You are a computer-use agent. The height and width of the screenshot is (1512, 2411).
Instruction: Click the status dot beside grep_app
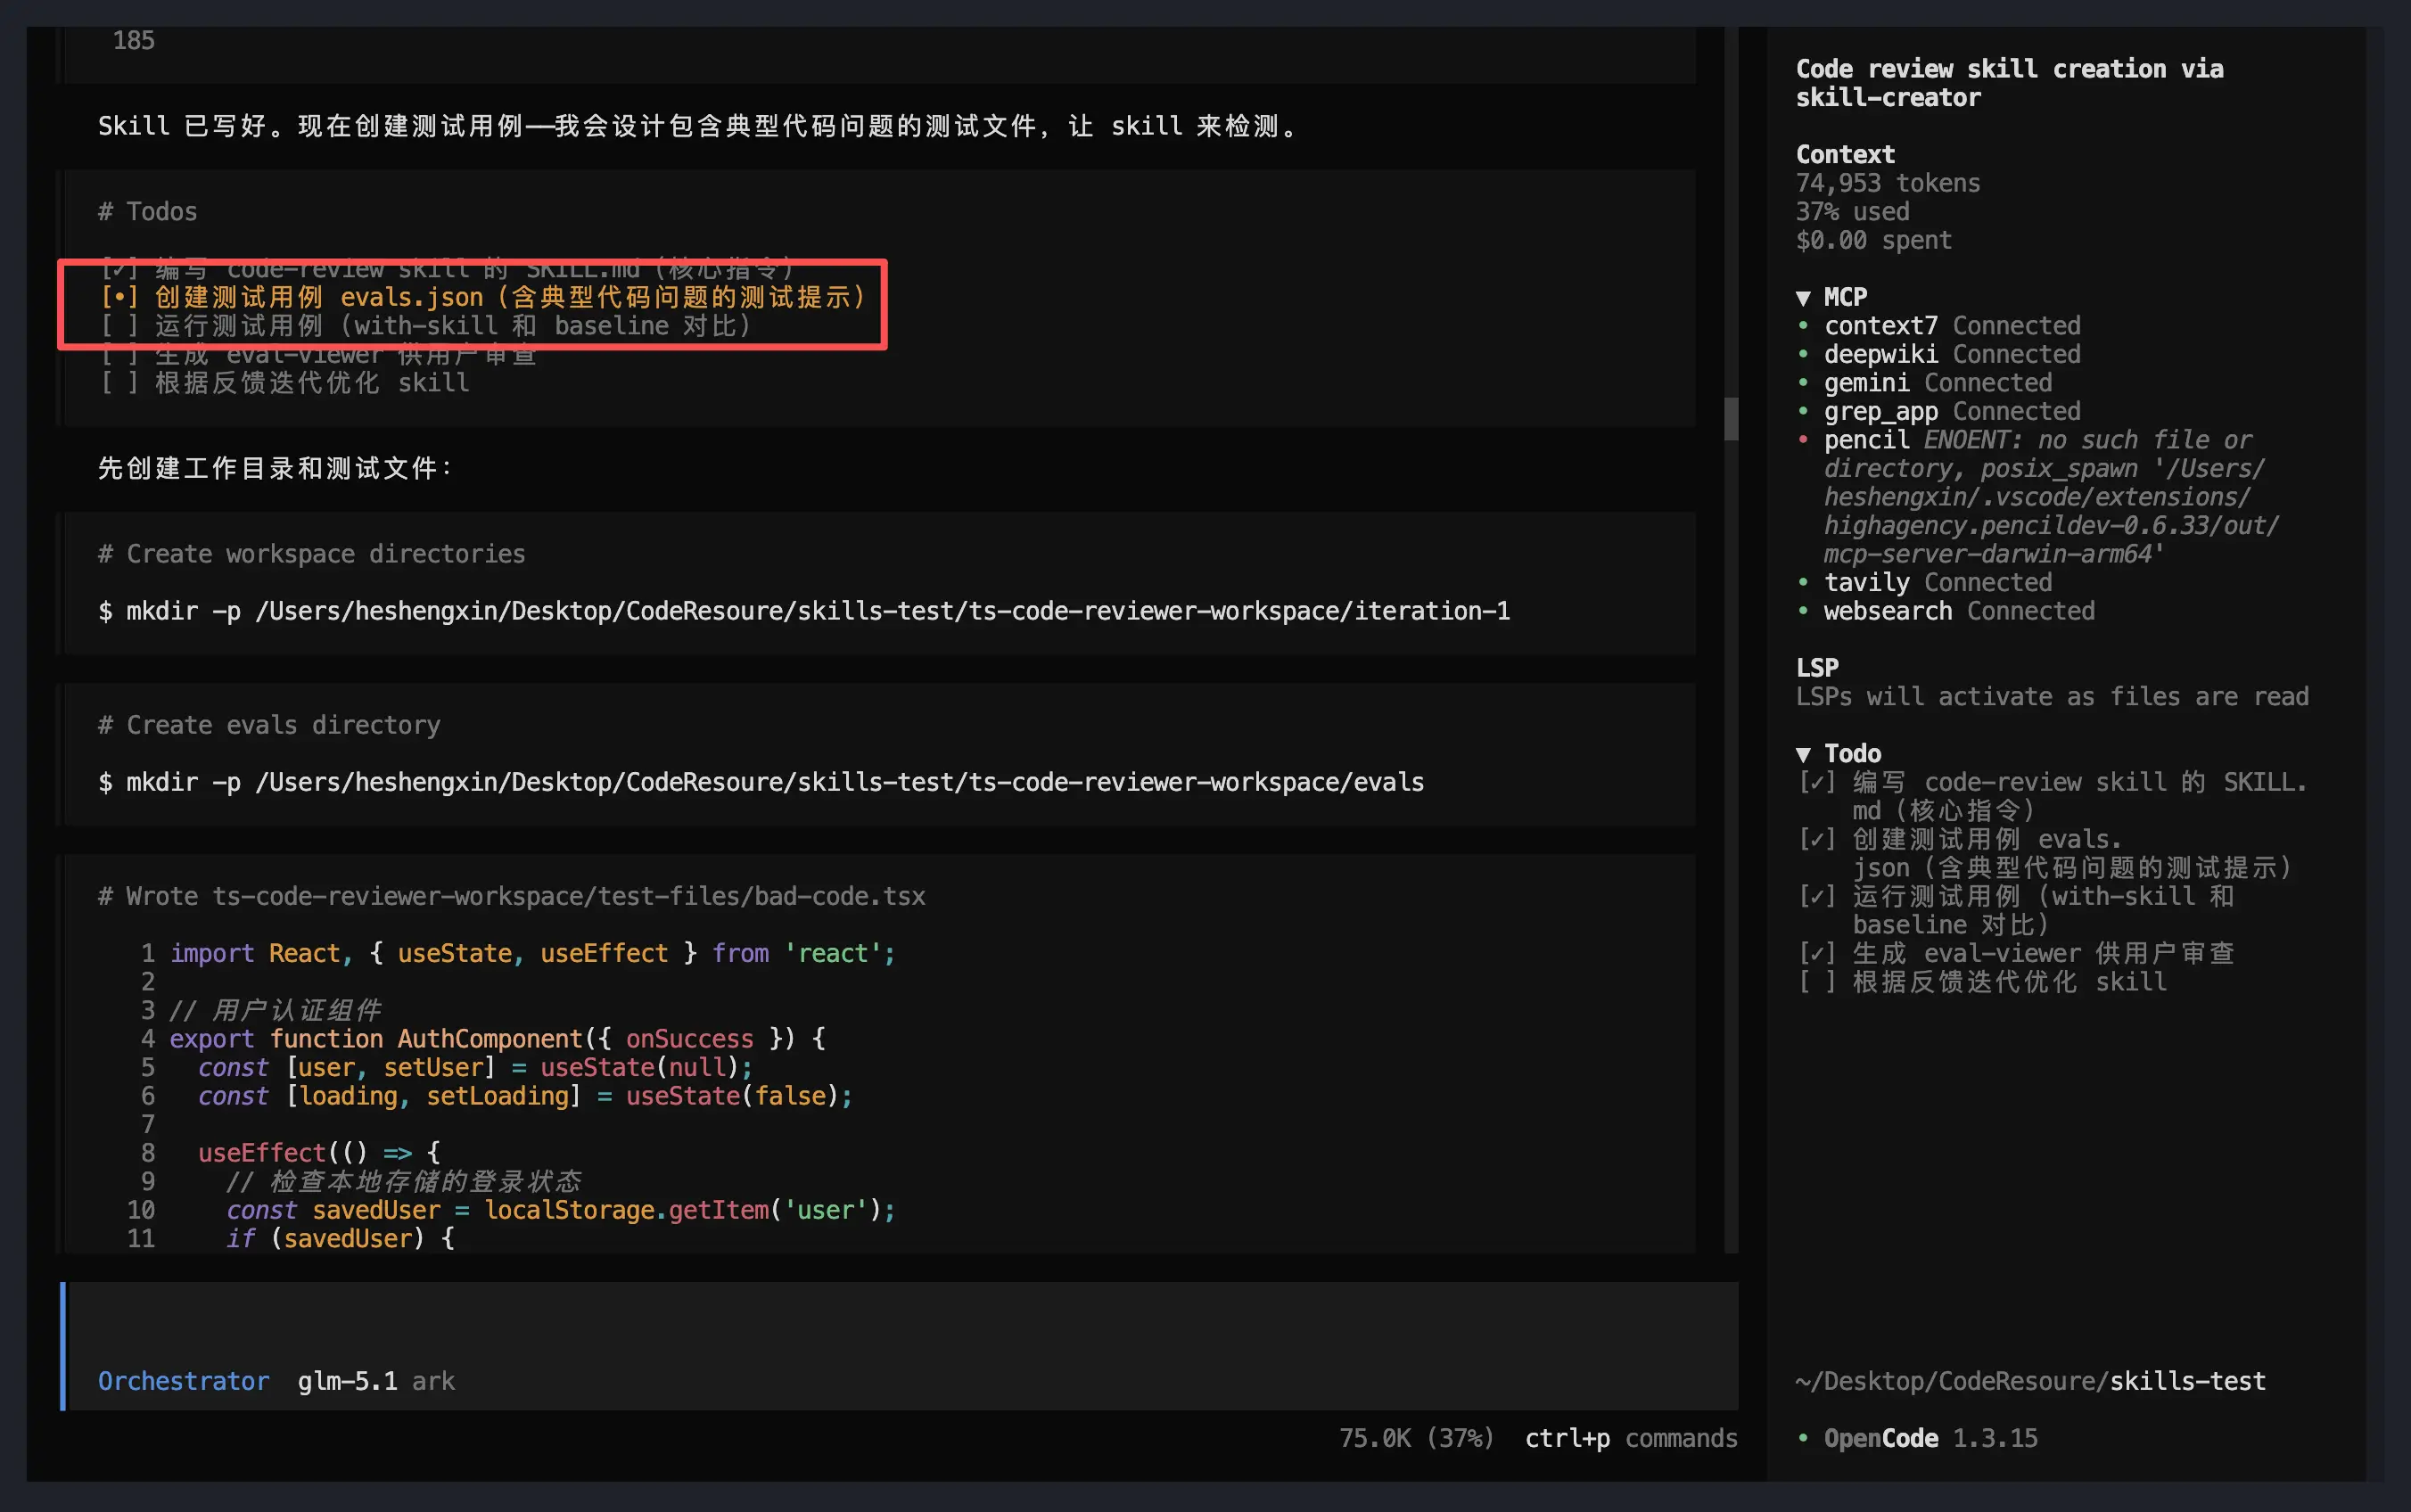1803,411
